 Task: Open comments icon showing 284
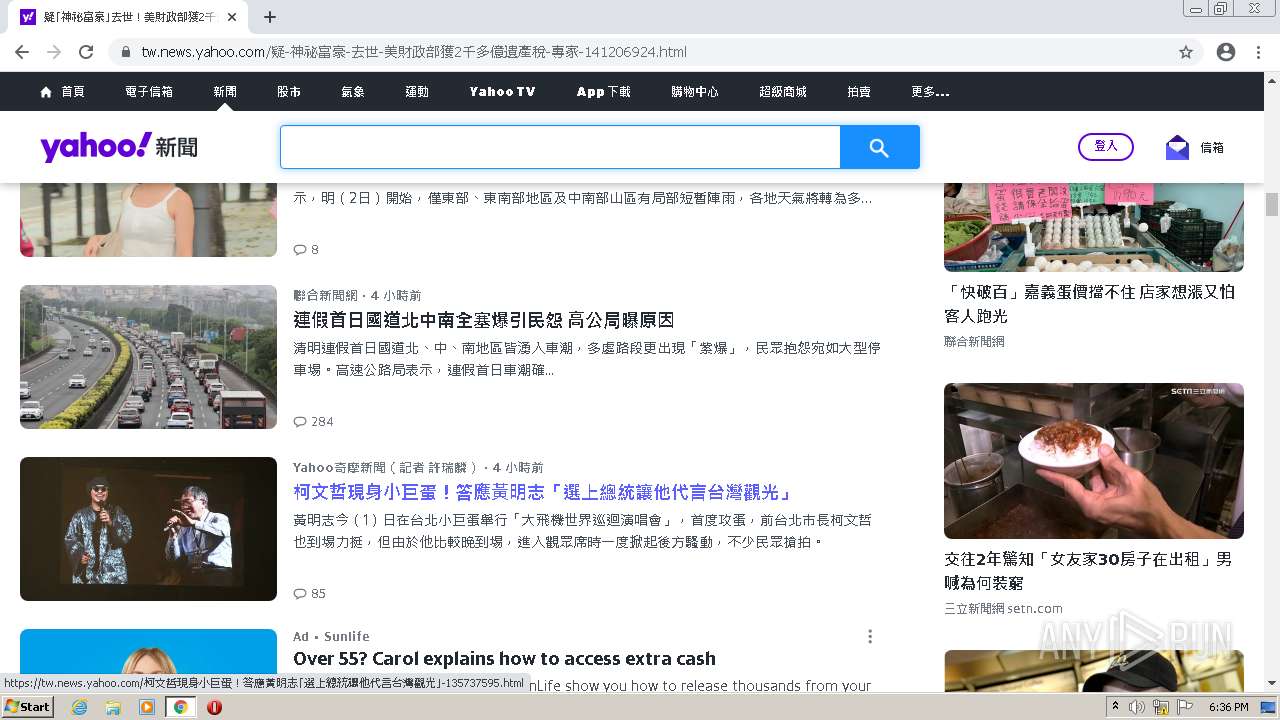pos(299,422)
